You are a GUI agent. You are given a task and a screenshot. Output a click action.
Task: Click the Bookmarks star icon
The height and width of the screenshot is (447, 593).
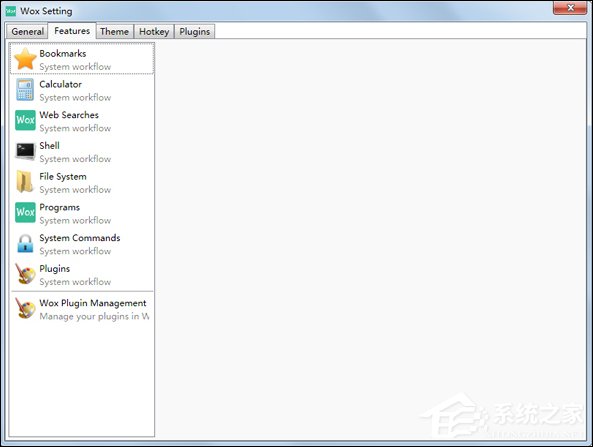pyautogui.click(x=25, y=59)
